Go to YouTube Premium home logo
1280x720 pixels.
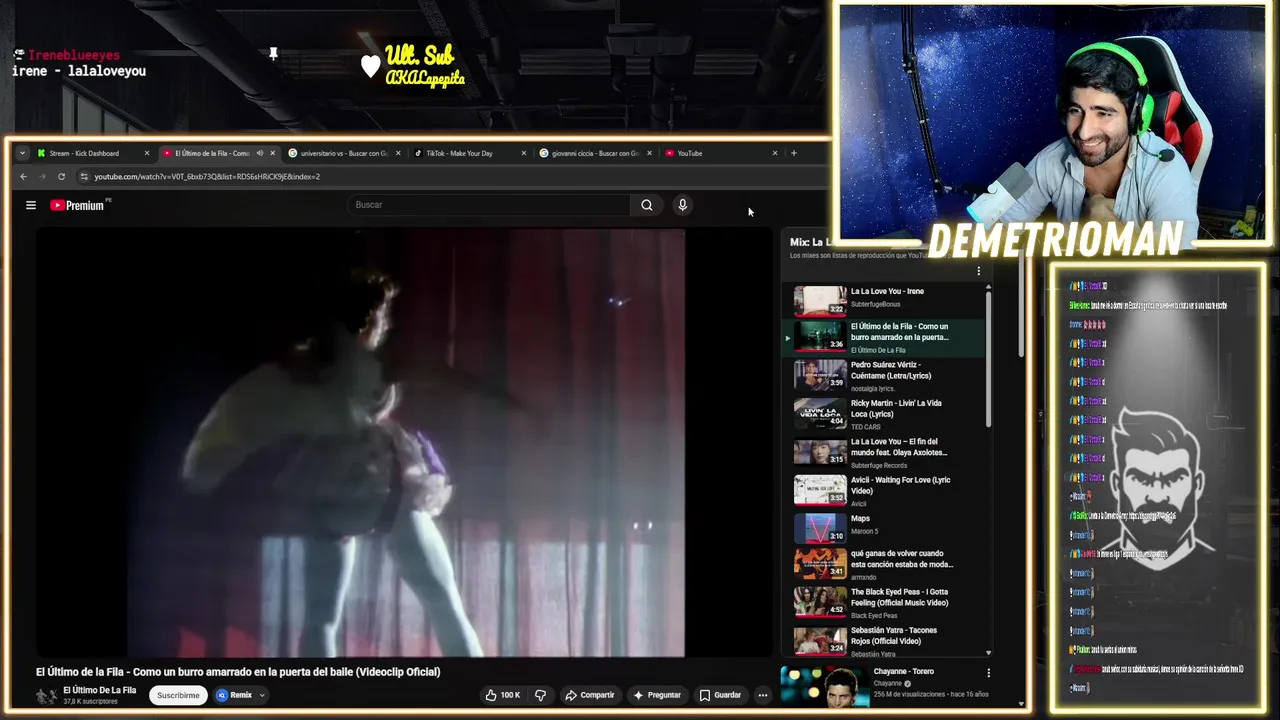coord(79,205)
